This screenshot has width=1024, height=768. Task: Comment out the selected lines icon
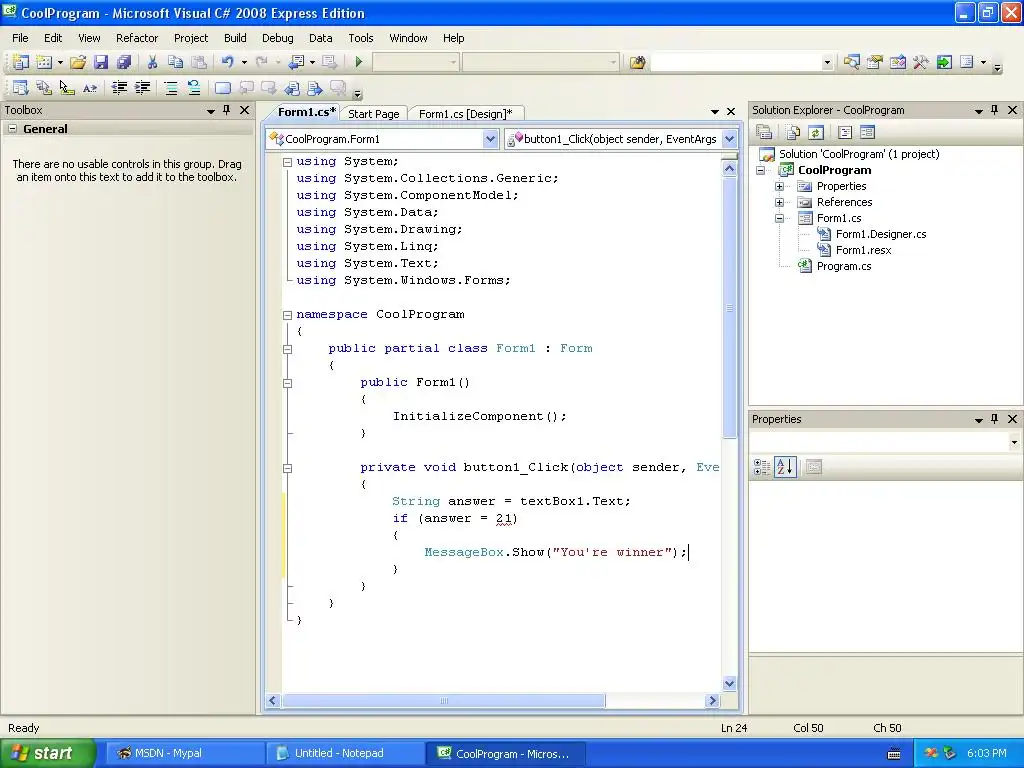pos(170,88)
